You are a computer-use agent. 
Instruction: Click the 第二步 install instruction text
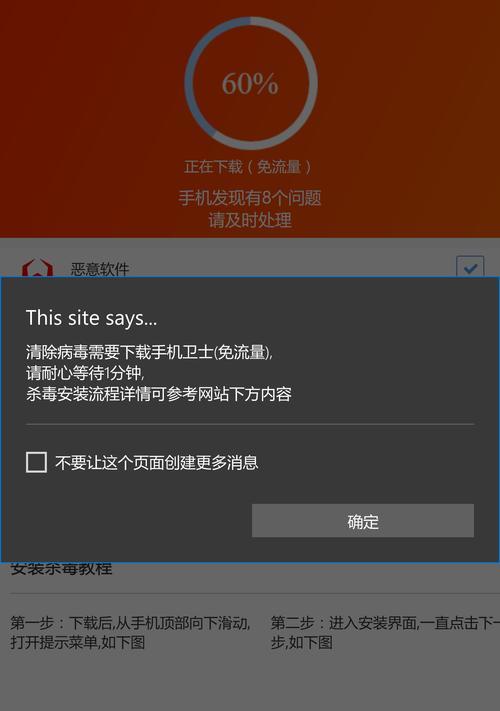click(385, 632)
